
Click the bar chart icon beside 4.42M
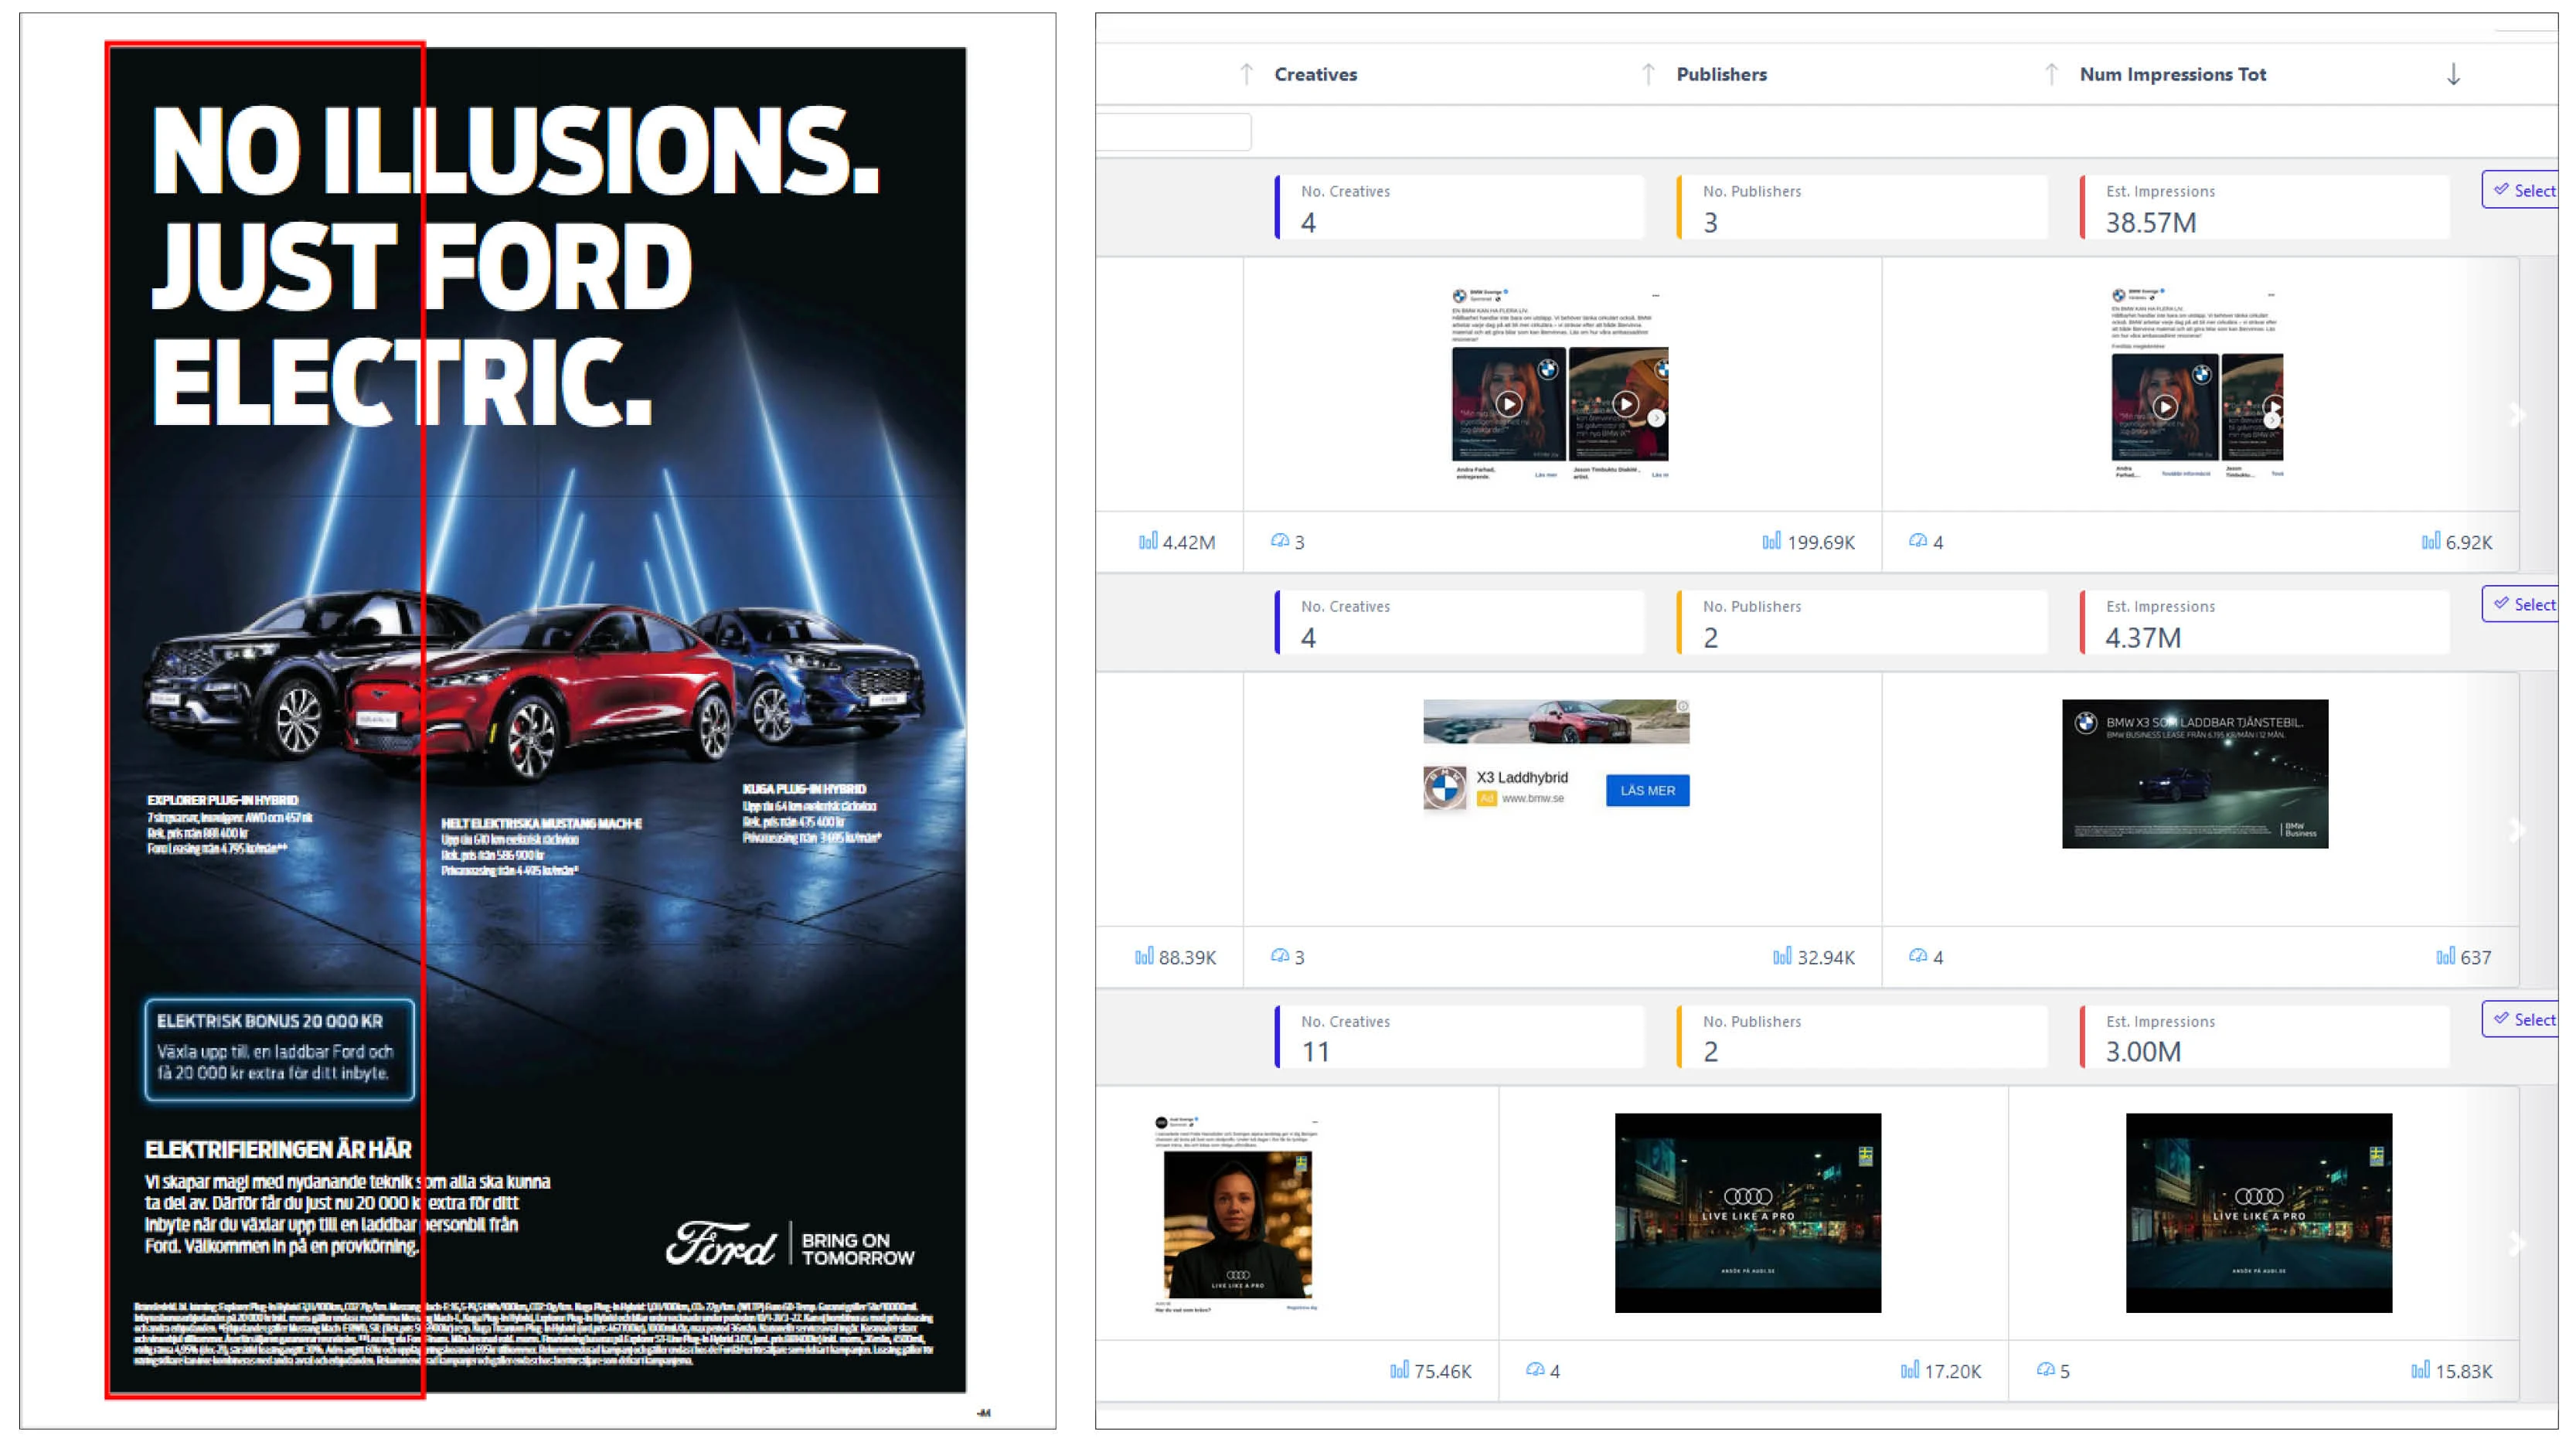click(x=1148, y=541)
